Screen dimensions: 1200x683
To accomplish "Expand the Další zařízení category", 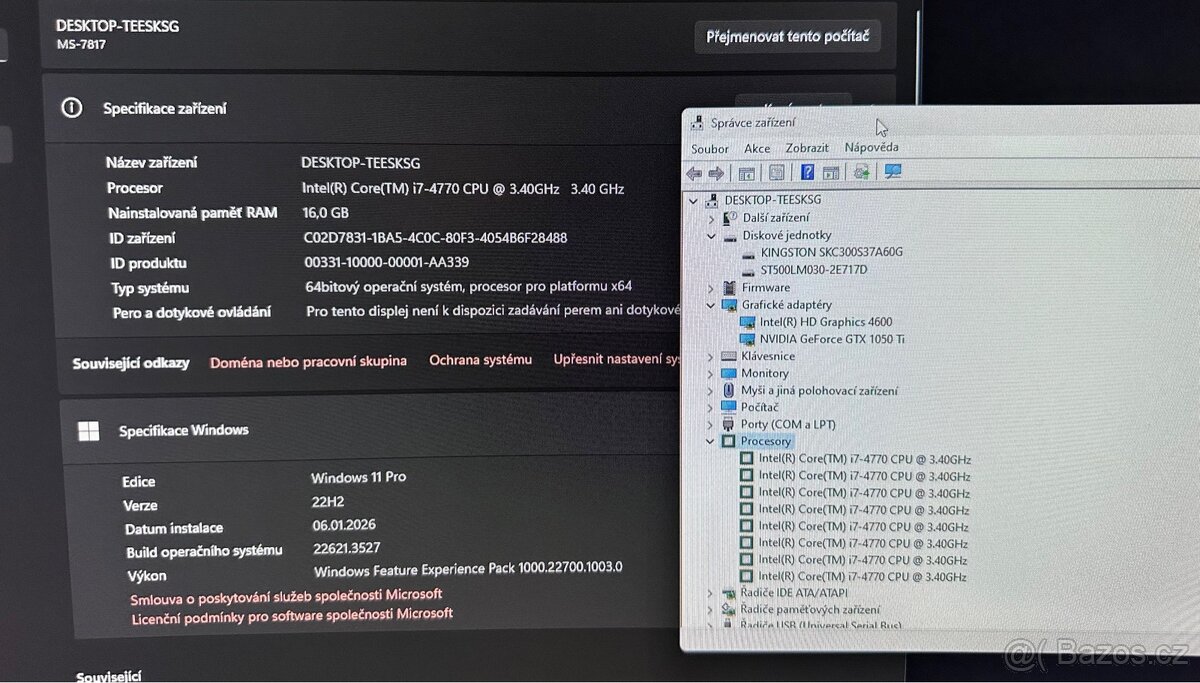I will [710, 217].
